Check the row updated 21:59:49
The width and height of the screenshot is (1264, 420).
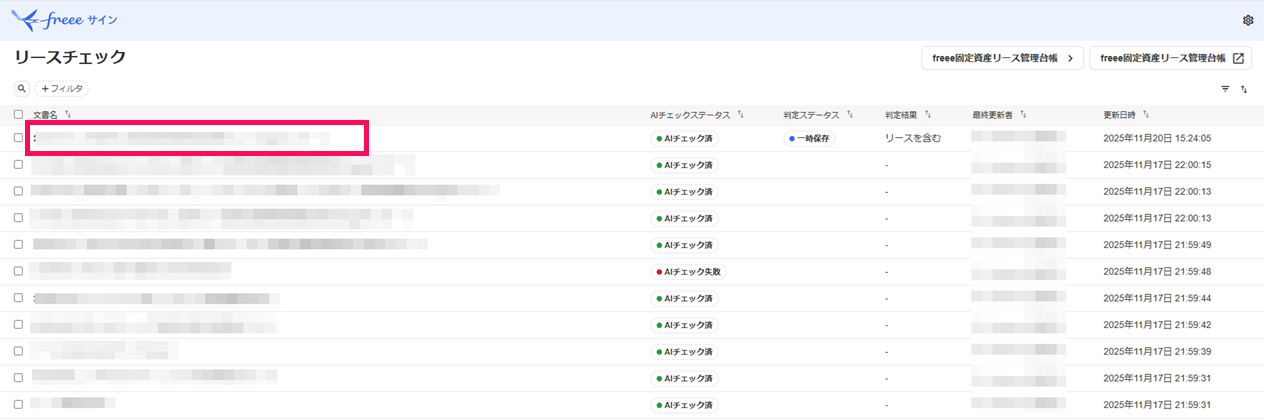[18, 244]
